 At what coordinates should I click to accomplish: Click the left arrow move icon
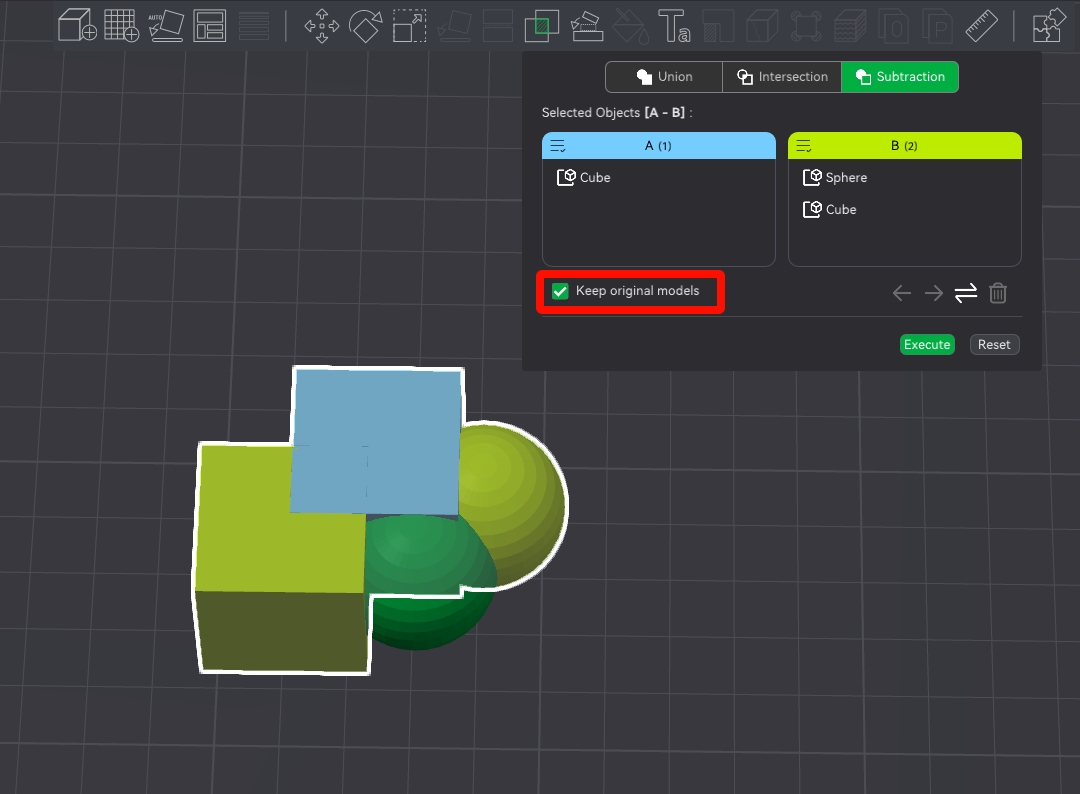coord(902,293)
